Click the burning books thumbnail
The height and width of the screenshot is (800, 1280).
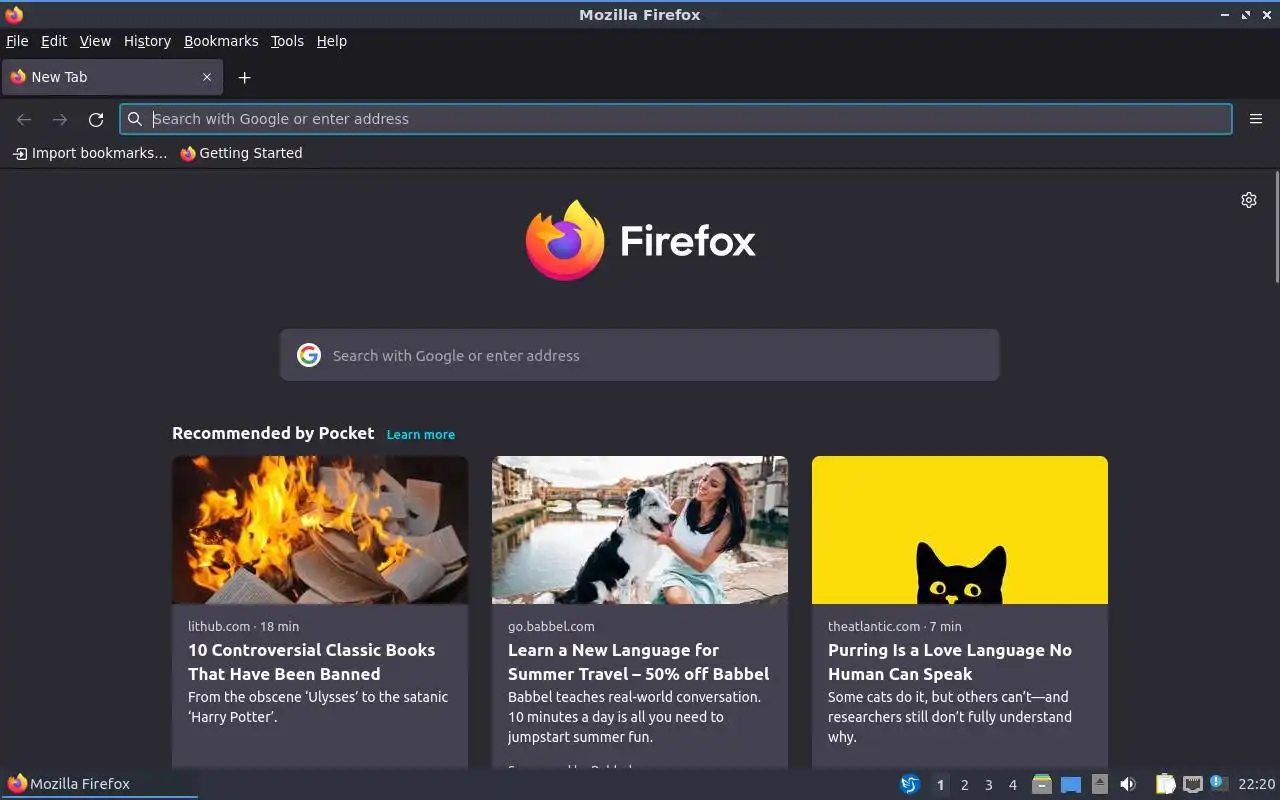320,530
